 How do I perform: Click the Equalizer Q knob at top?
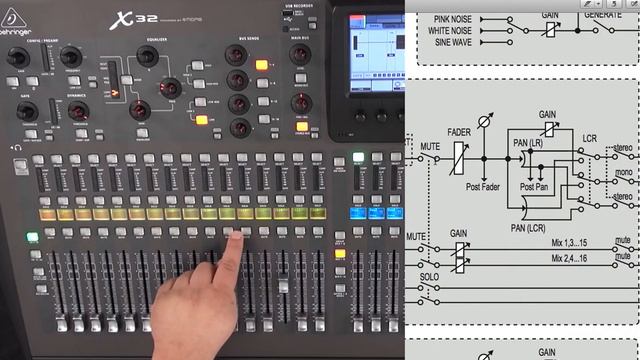pyautogui.click(x=147, y=56)
